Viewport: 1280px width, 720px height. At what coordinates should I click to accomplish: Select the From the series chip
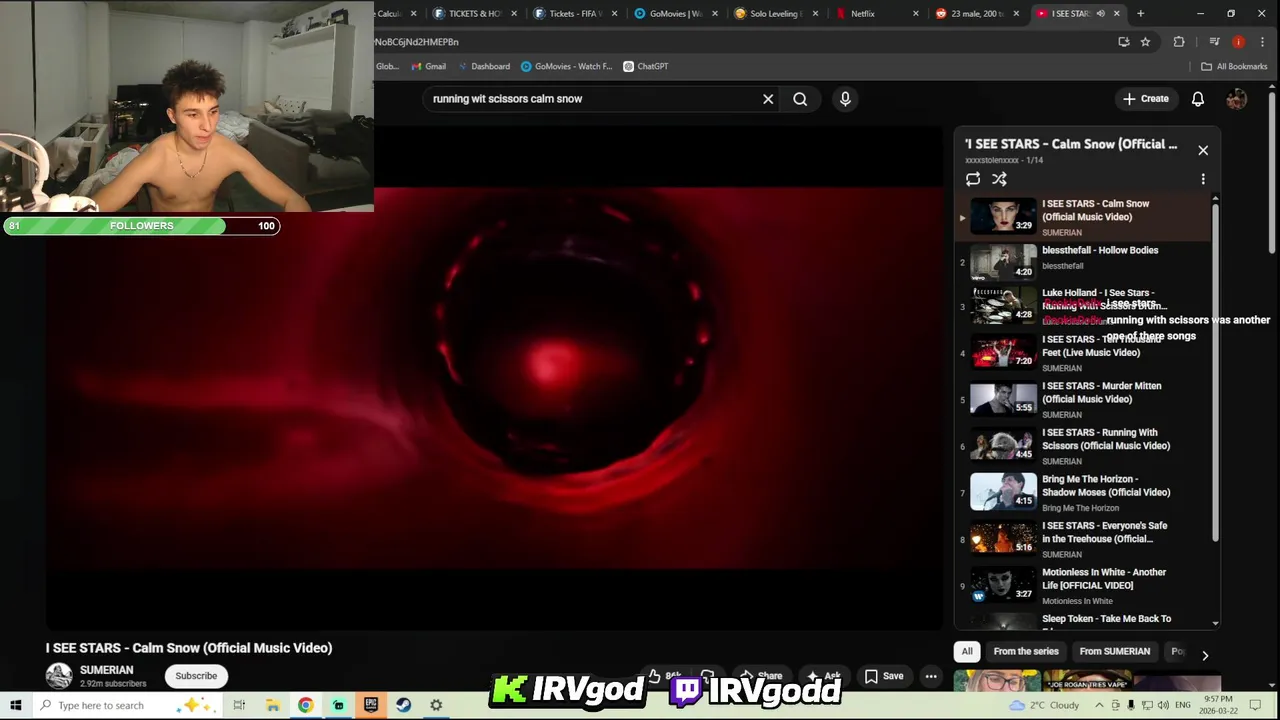(1026, 651)
